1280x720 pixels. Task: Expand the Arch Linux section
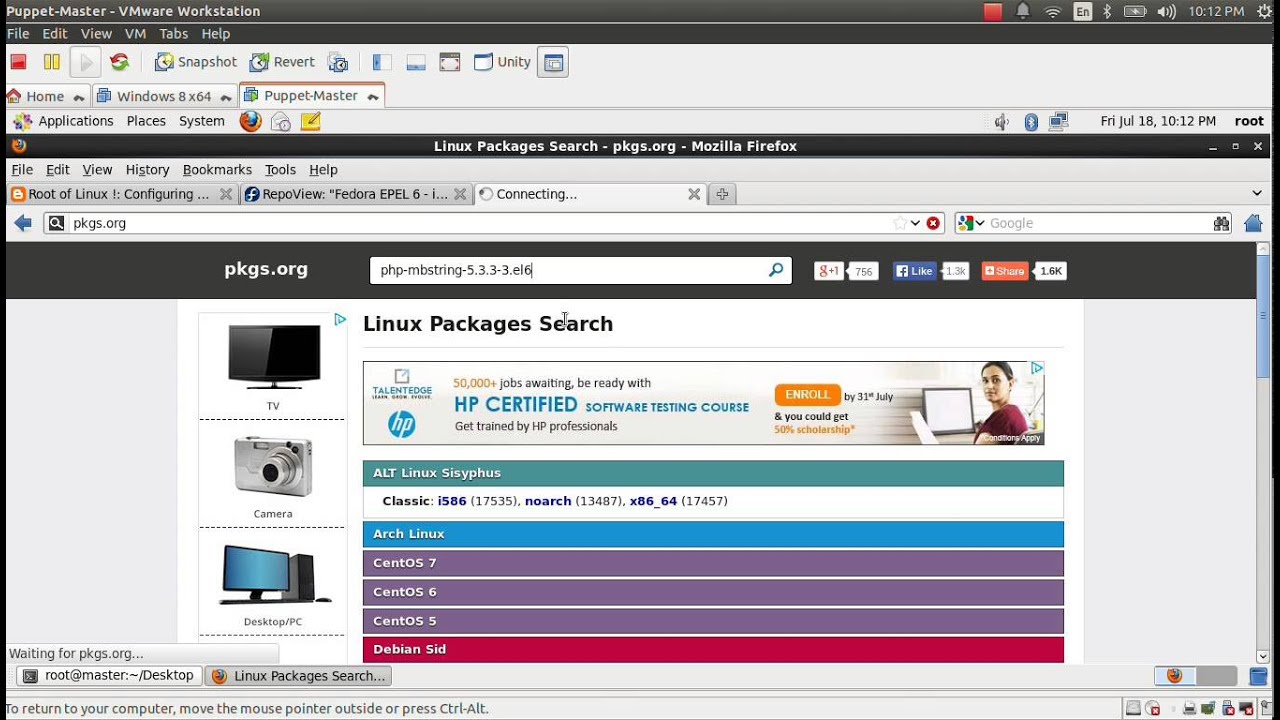coord(713,534)
